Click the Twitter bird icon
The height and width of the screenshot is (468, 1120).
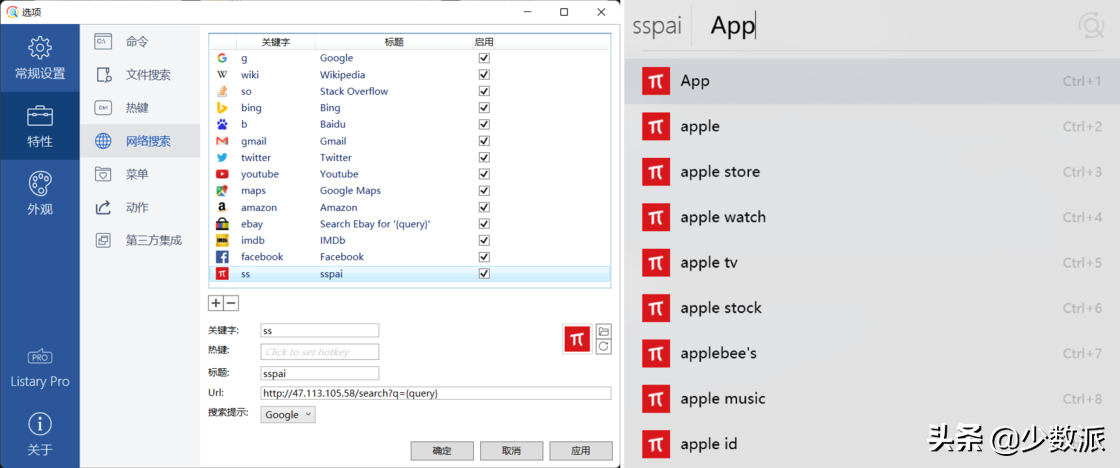[222, 157]
